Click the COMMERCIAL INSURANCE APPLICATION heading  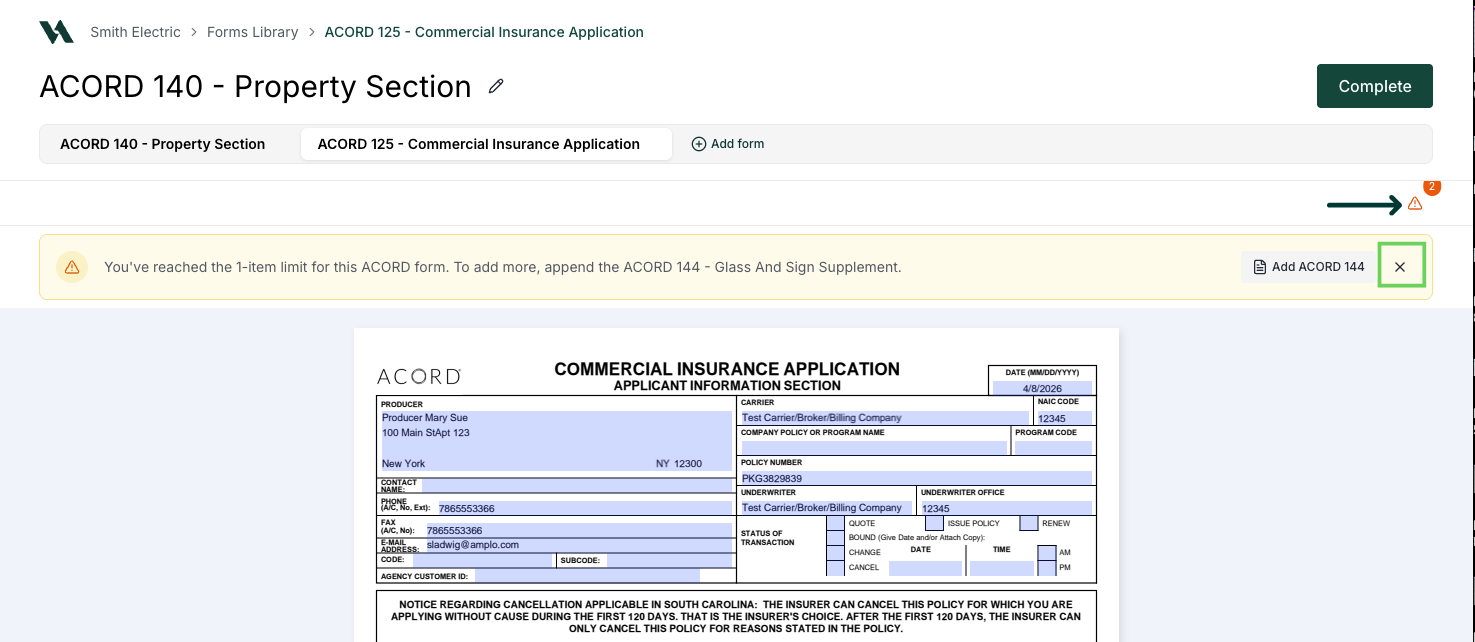pos(727,369)
